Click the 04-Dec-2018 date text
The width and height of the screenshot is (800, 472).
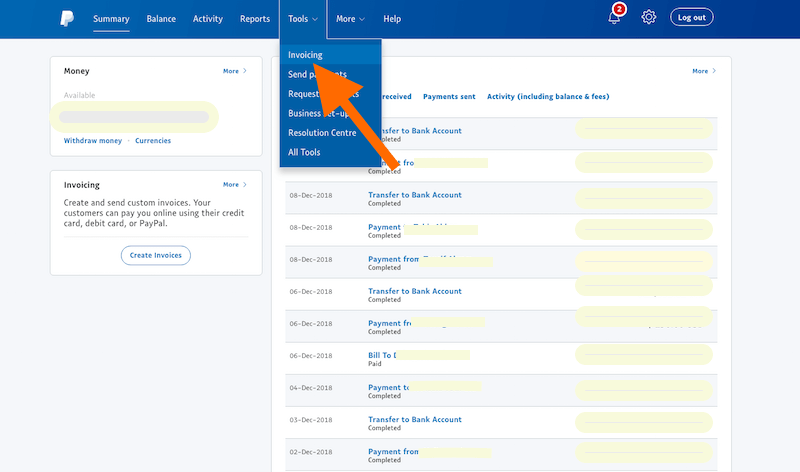[x=311, y=388]
